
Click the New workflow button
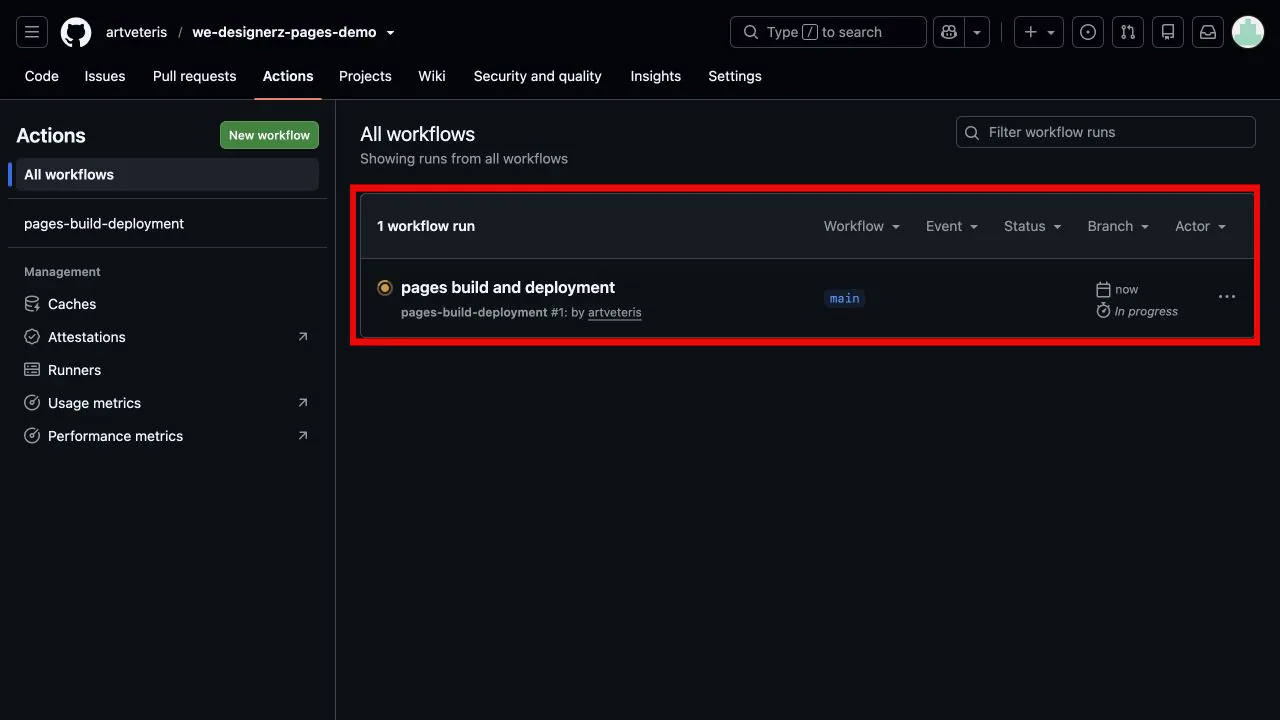(x=269, y=135)
